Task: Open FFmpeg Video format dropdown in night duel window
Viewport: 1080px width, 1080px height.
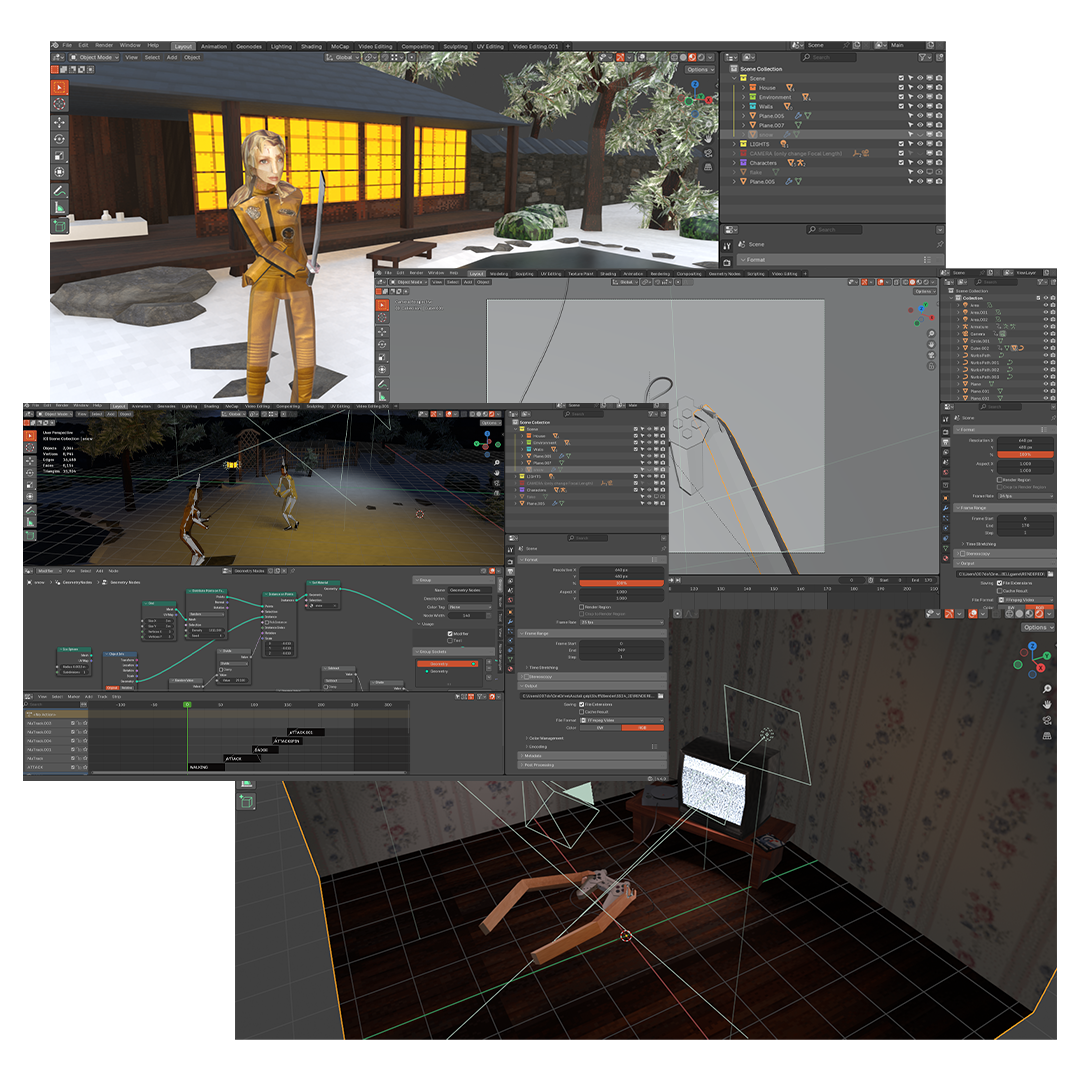Action: point(623,720)
